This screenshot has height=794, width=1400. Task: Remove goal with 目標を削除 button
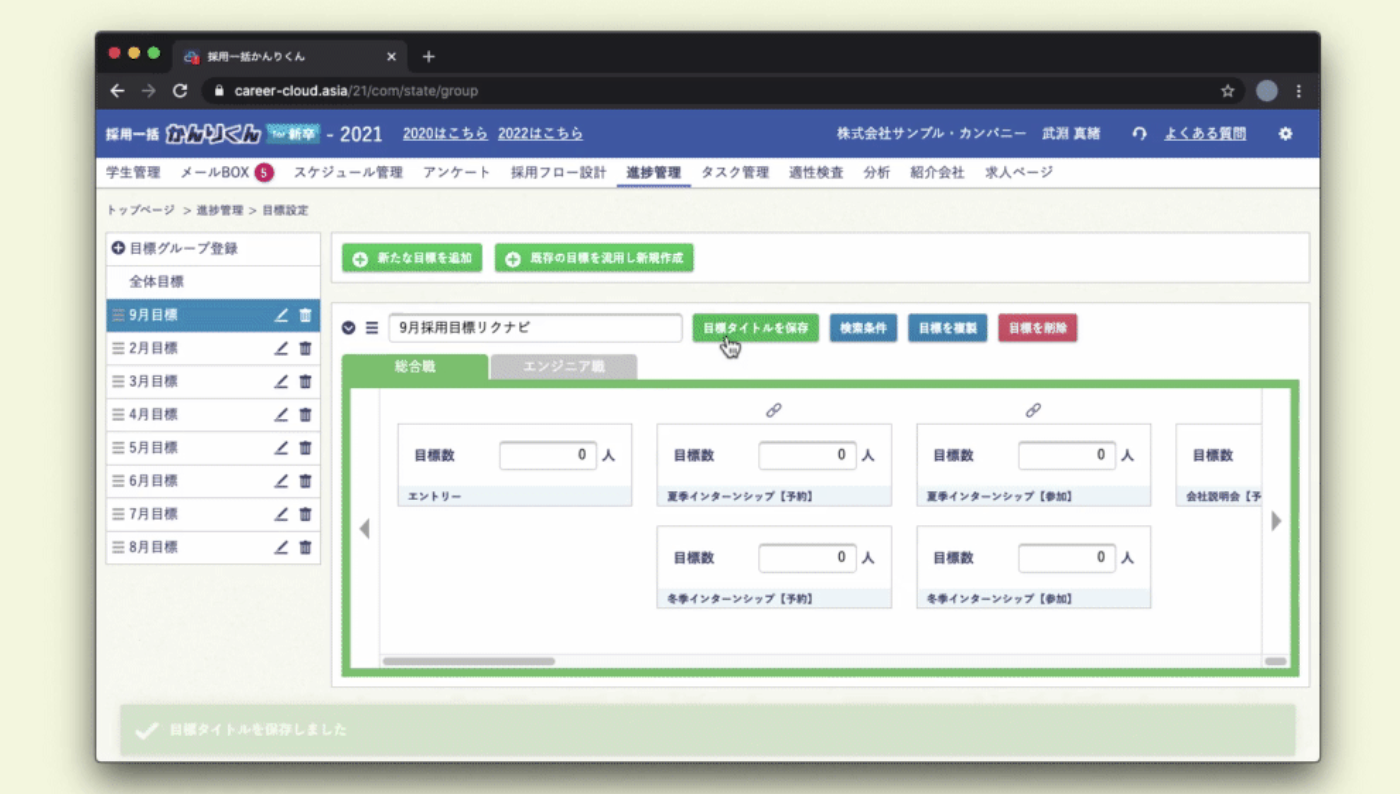[x=1037, y=328]
